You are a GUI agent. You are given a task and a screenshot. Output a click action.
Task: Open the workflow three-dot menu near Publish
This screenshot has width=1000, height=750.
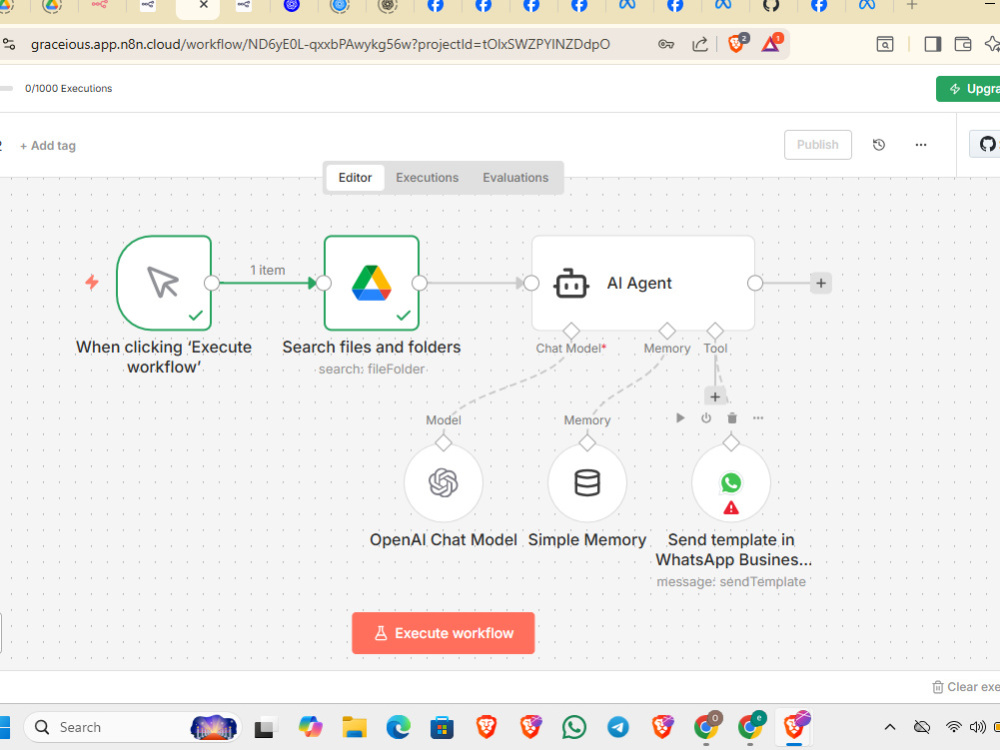[x=921, y=145]
